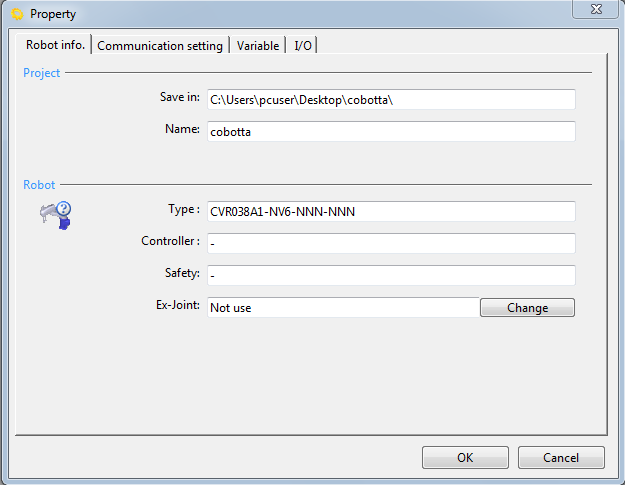The image size is (625, 485).
Task: Click the 'Ex-Joint:' label text
Action: tap(176, 305)
